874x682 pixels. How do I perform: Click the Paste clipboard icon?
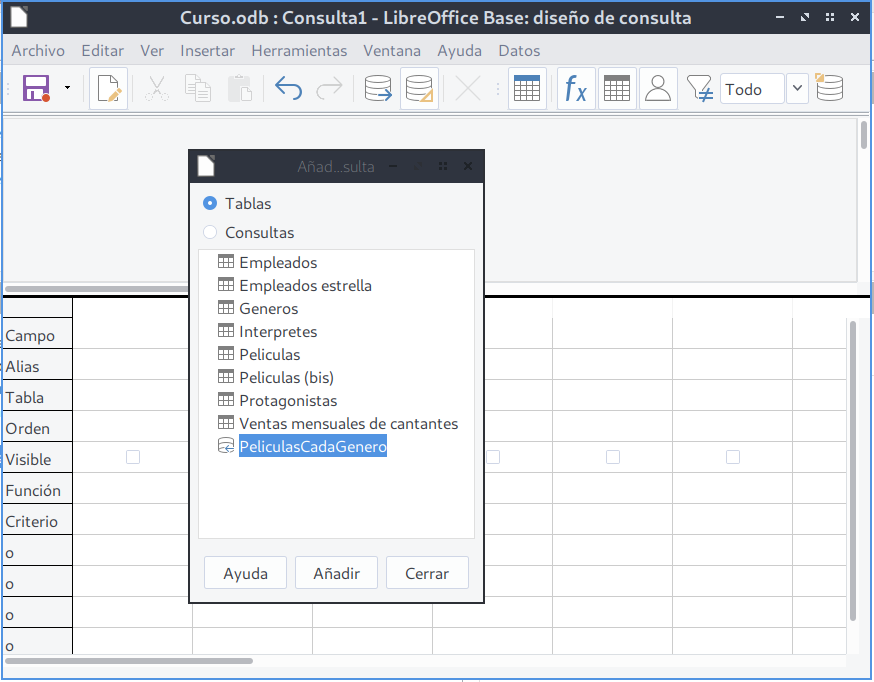point(240,89)
